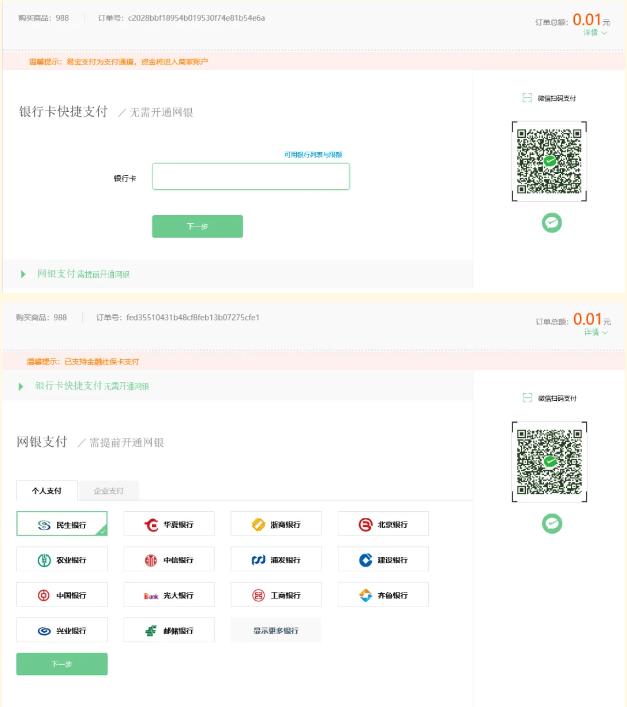The width and height of the screenshot is (627, 707).
Task: Focus the 银行卡 number input field
Action: tap(251, 177)
